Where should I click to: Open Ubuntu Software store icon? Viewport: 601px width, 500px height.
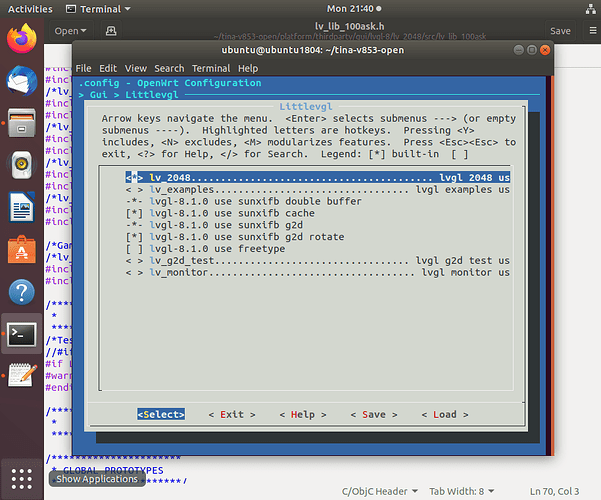[21, 250]
